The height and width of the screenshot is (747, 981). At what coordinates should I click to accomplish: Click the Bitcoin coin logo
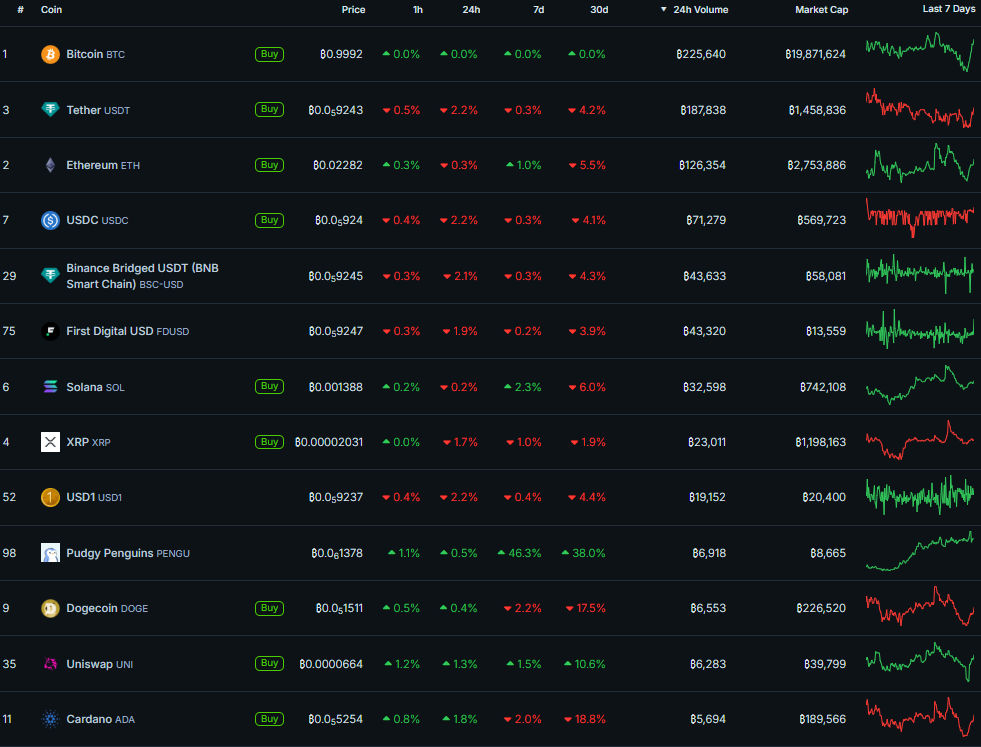(x=50, y=54)
